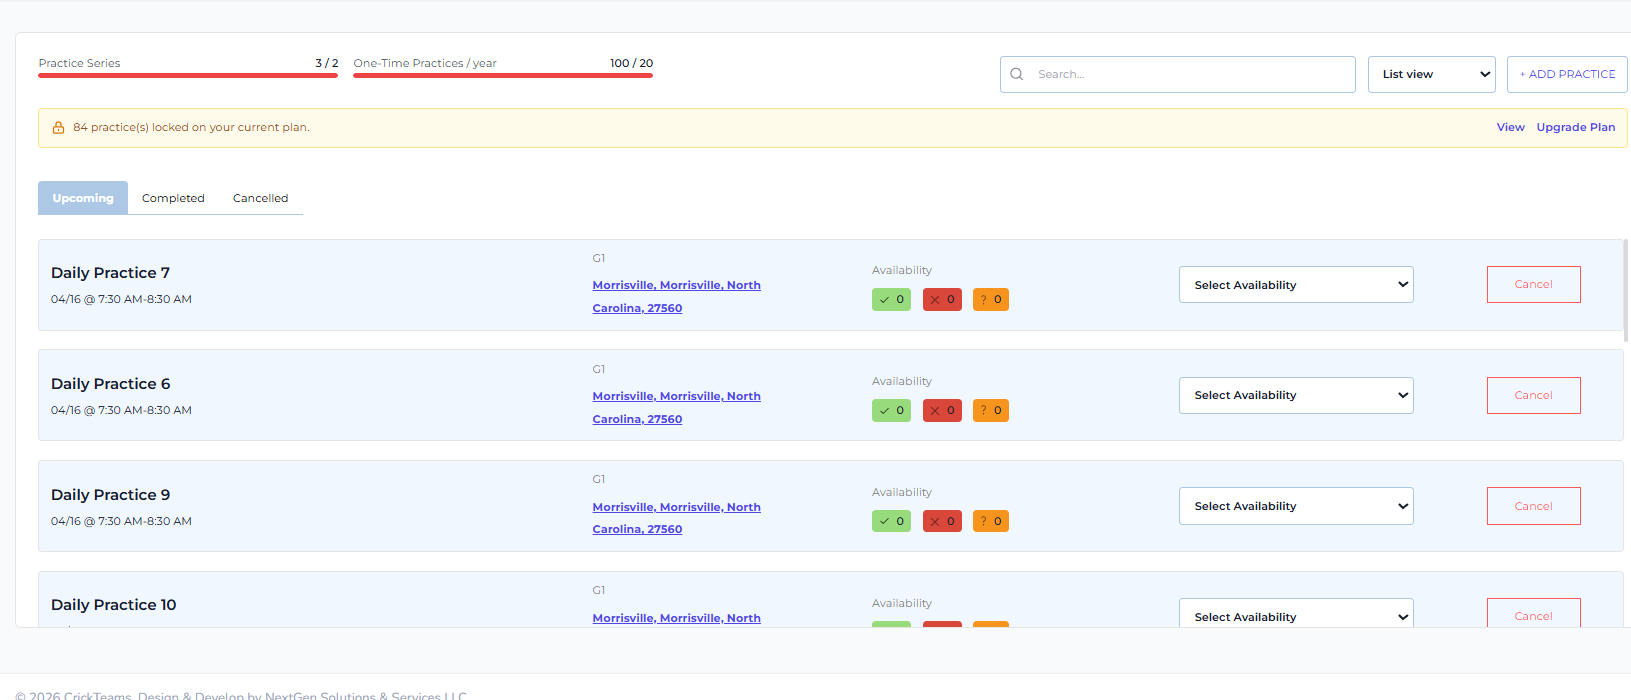Click the G1 label of Daily Practice 9

coord(599,479)
